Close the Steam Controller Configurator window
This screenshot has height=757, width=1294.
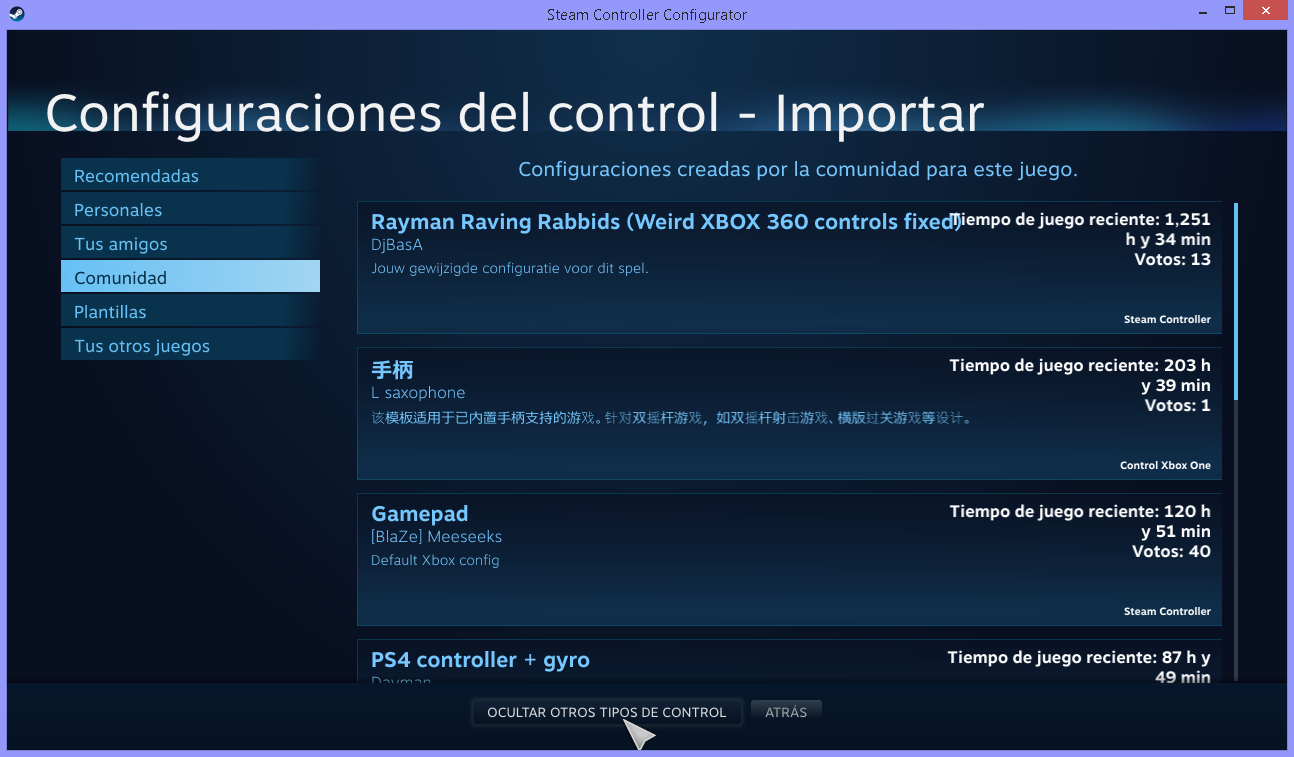(1265, 12)
